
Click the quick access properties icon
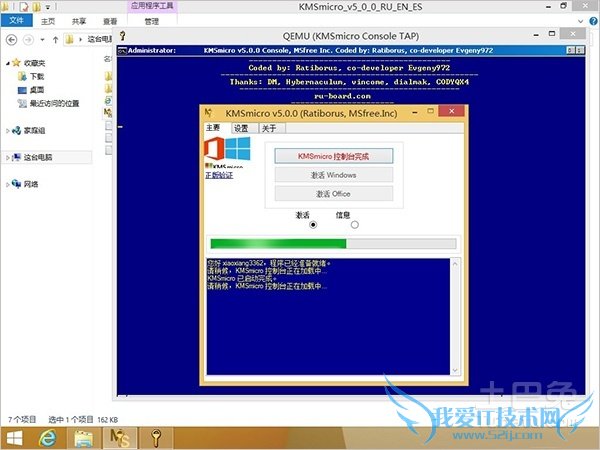coord(24,6)
